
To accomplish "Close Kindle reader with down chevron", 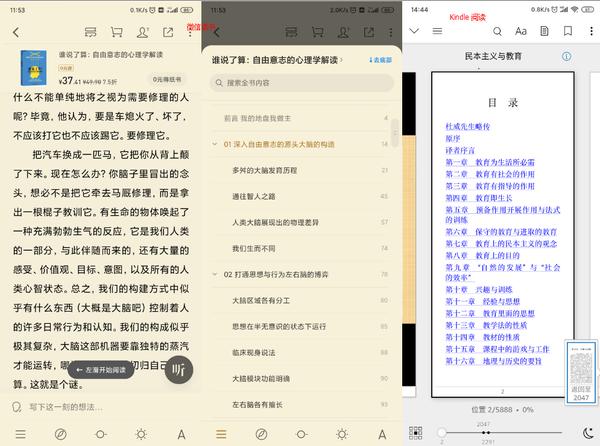I will point(414,31).
